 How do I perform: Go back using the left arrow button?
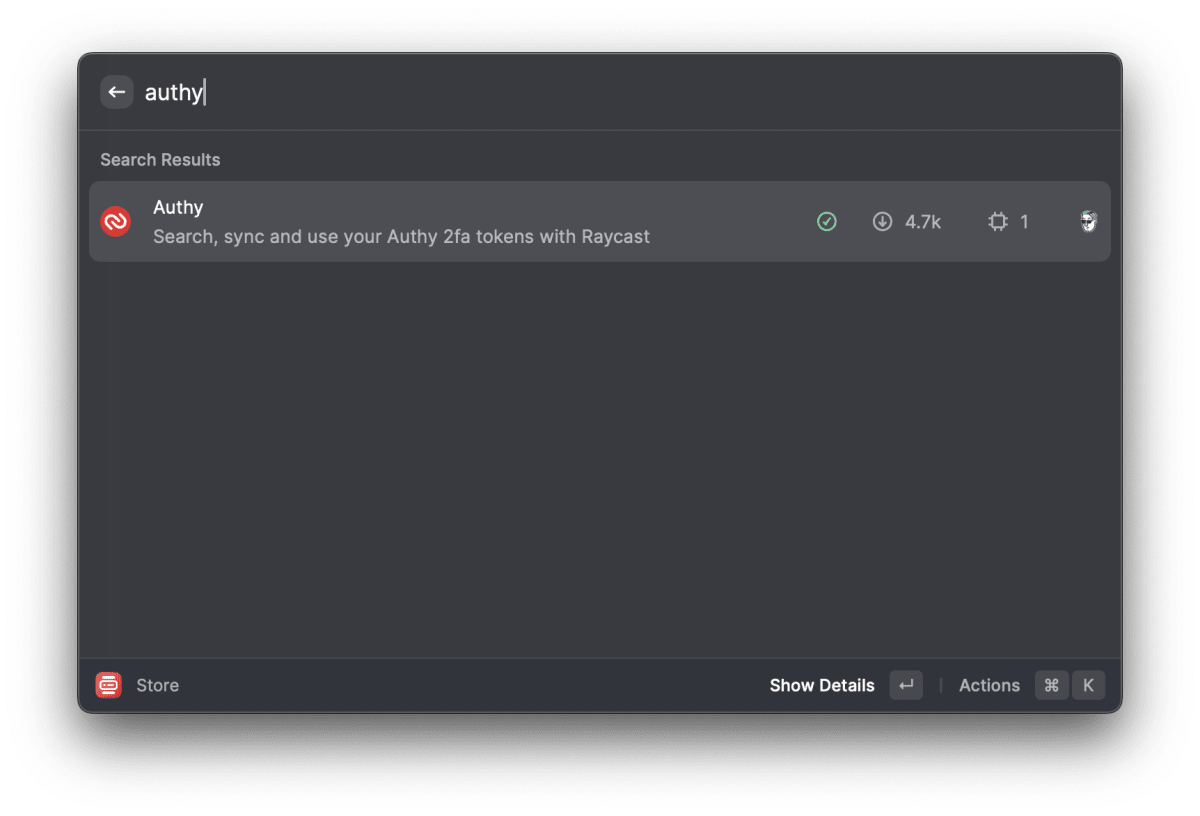(x=117, y=92)
